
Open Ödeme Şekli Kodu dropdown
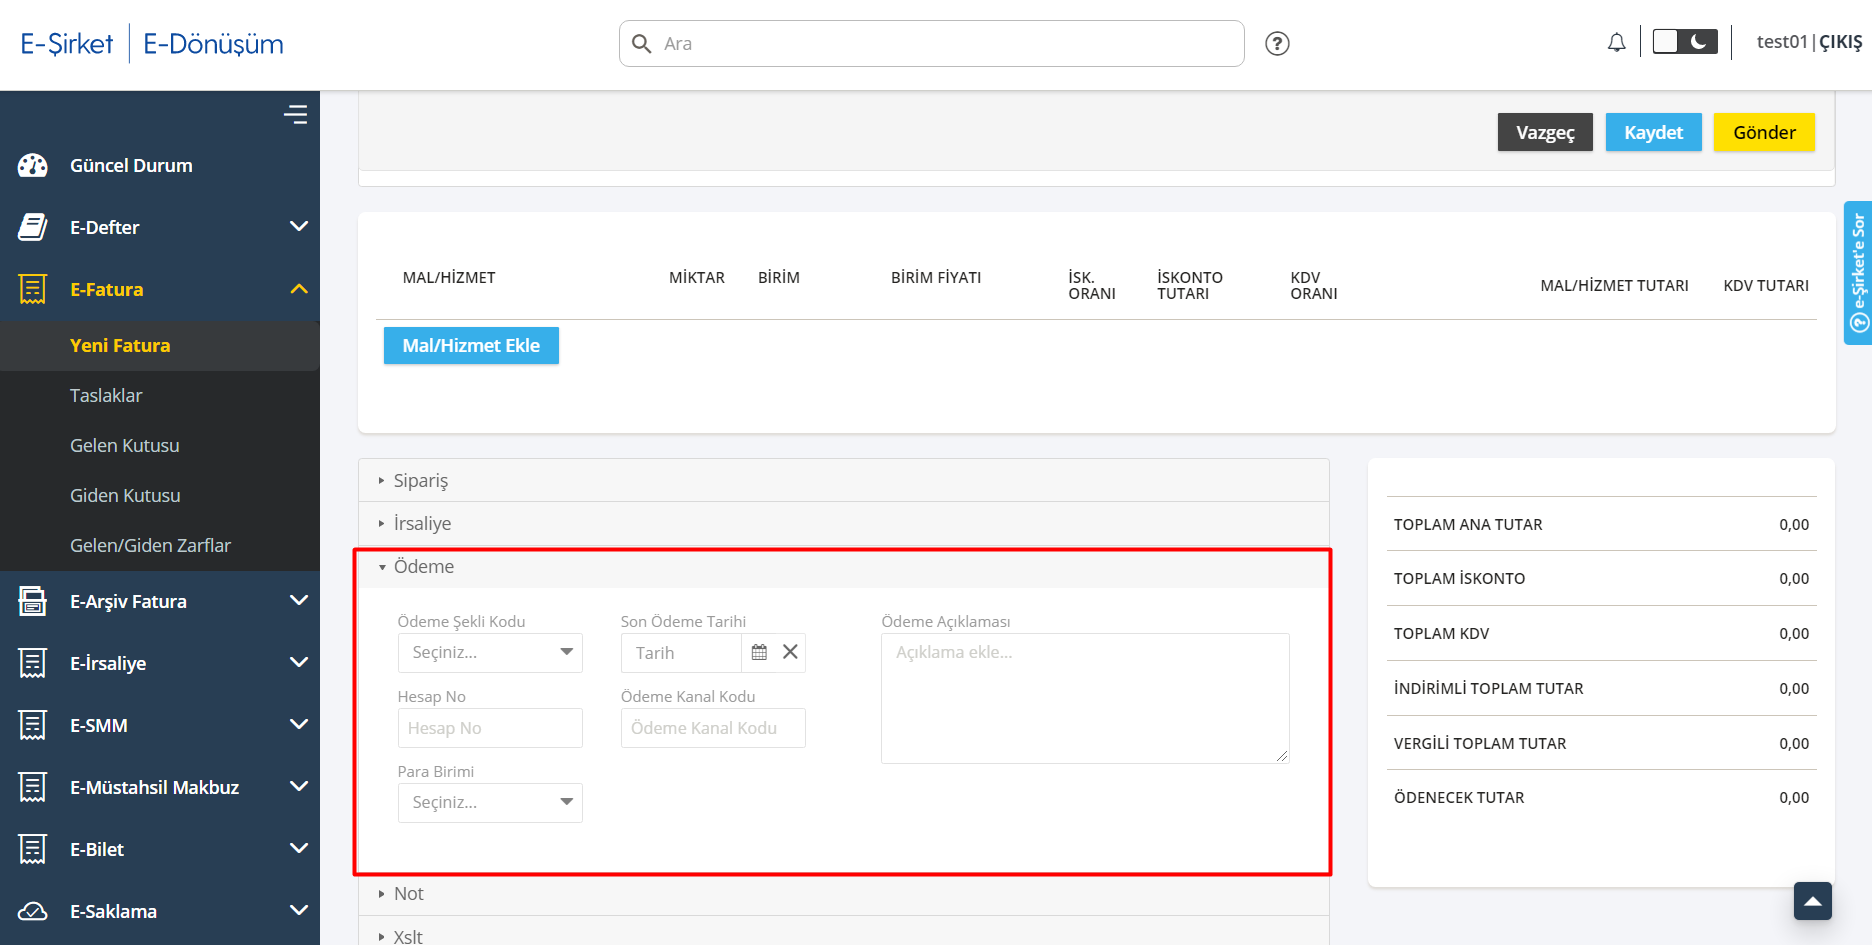point(490,653)
